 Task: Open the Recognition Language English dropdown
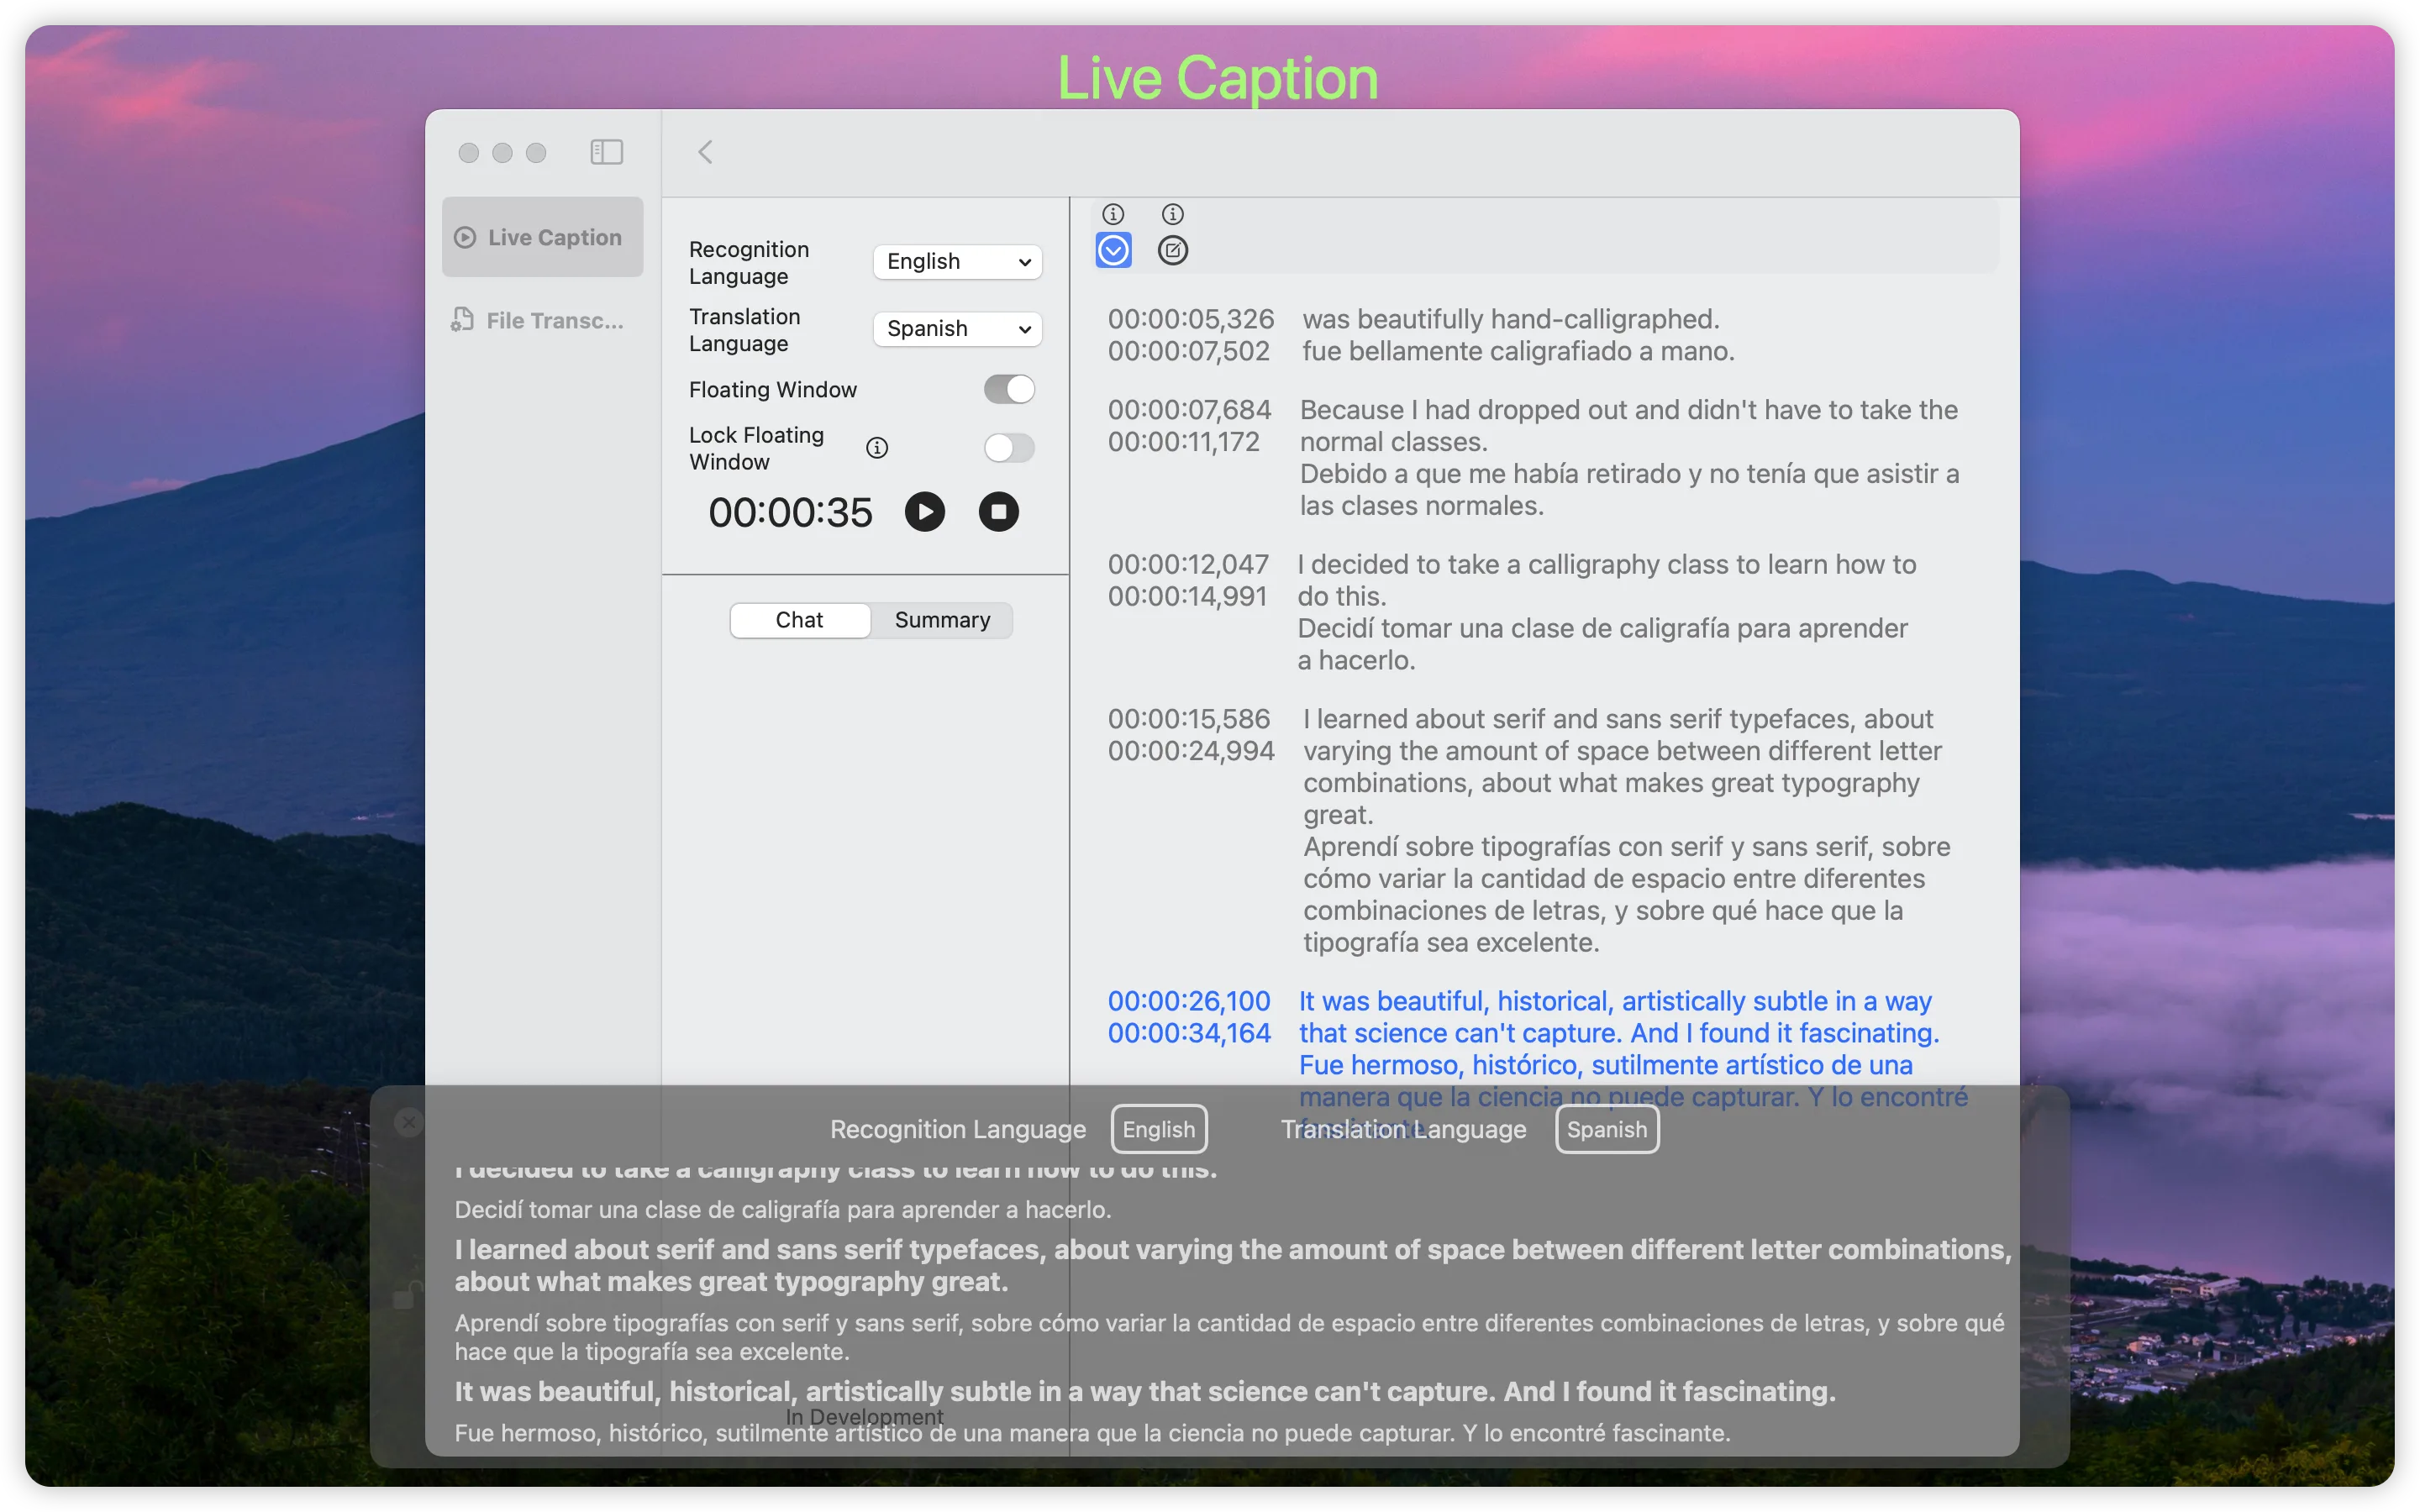point(957,261)
